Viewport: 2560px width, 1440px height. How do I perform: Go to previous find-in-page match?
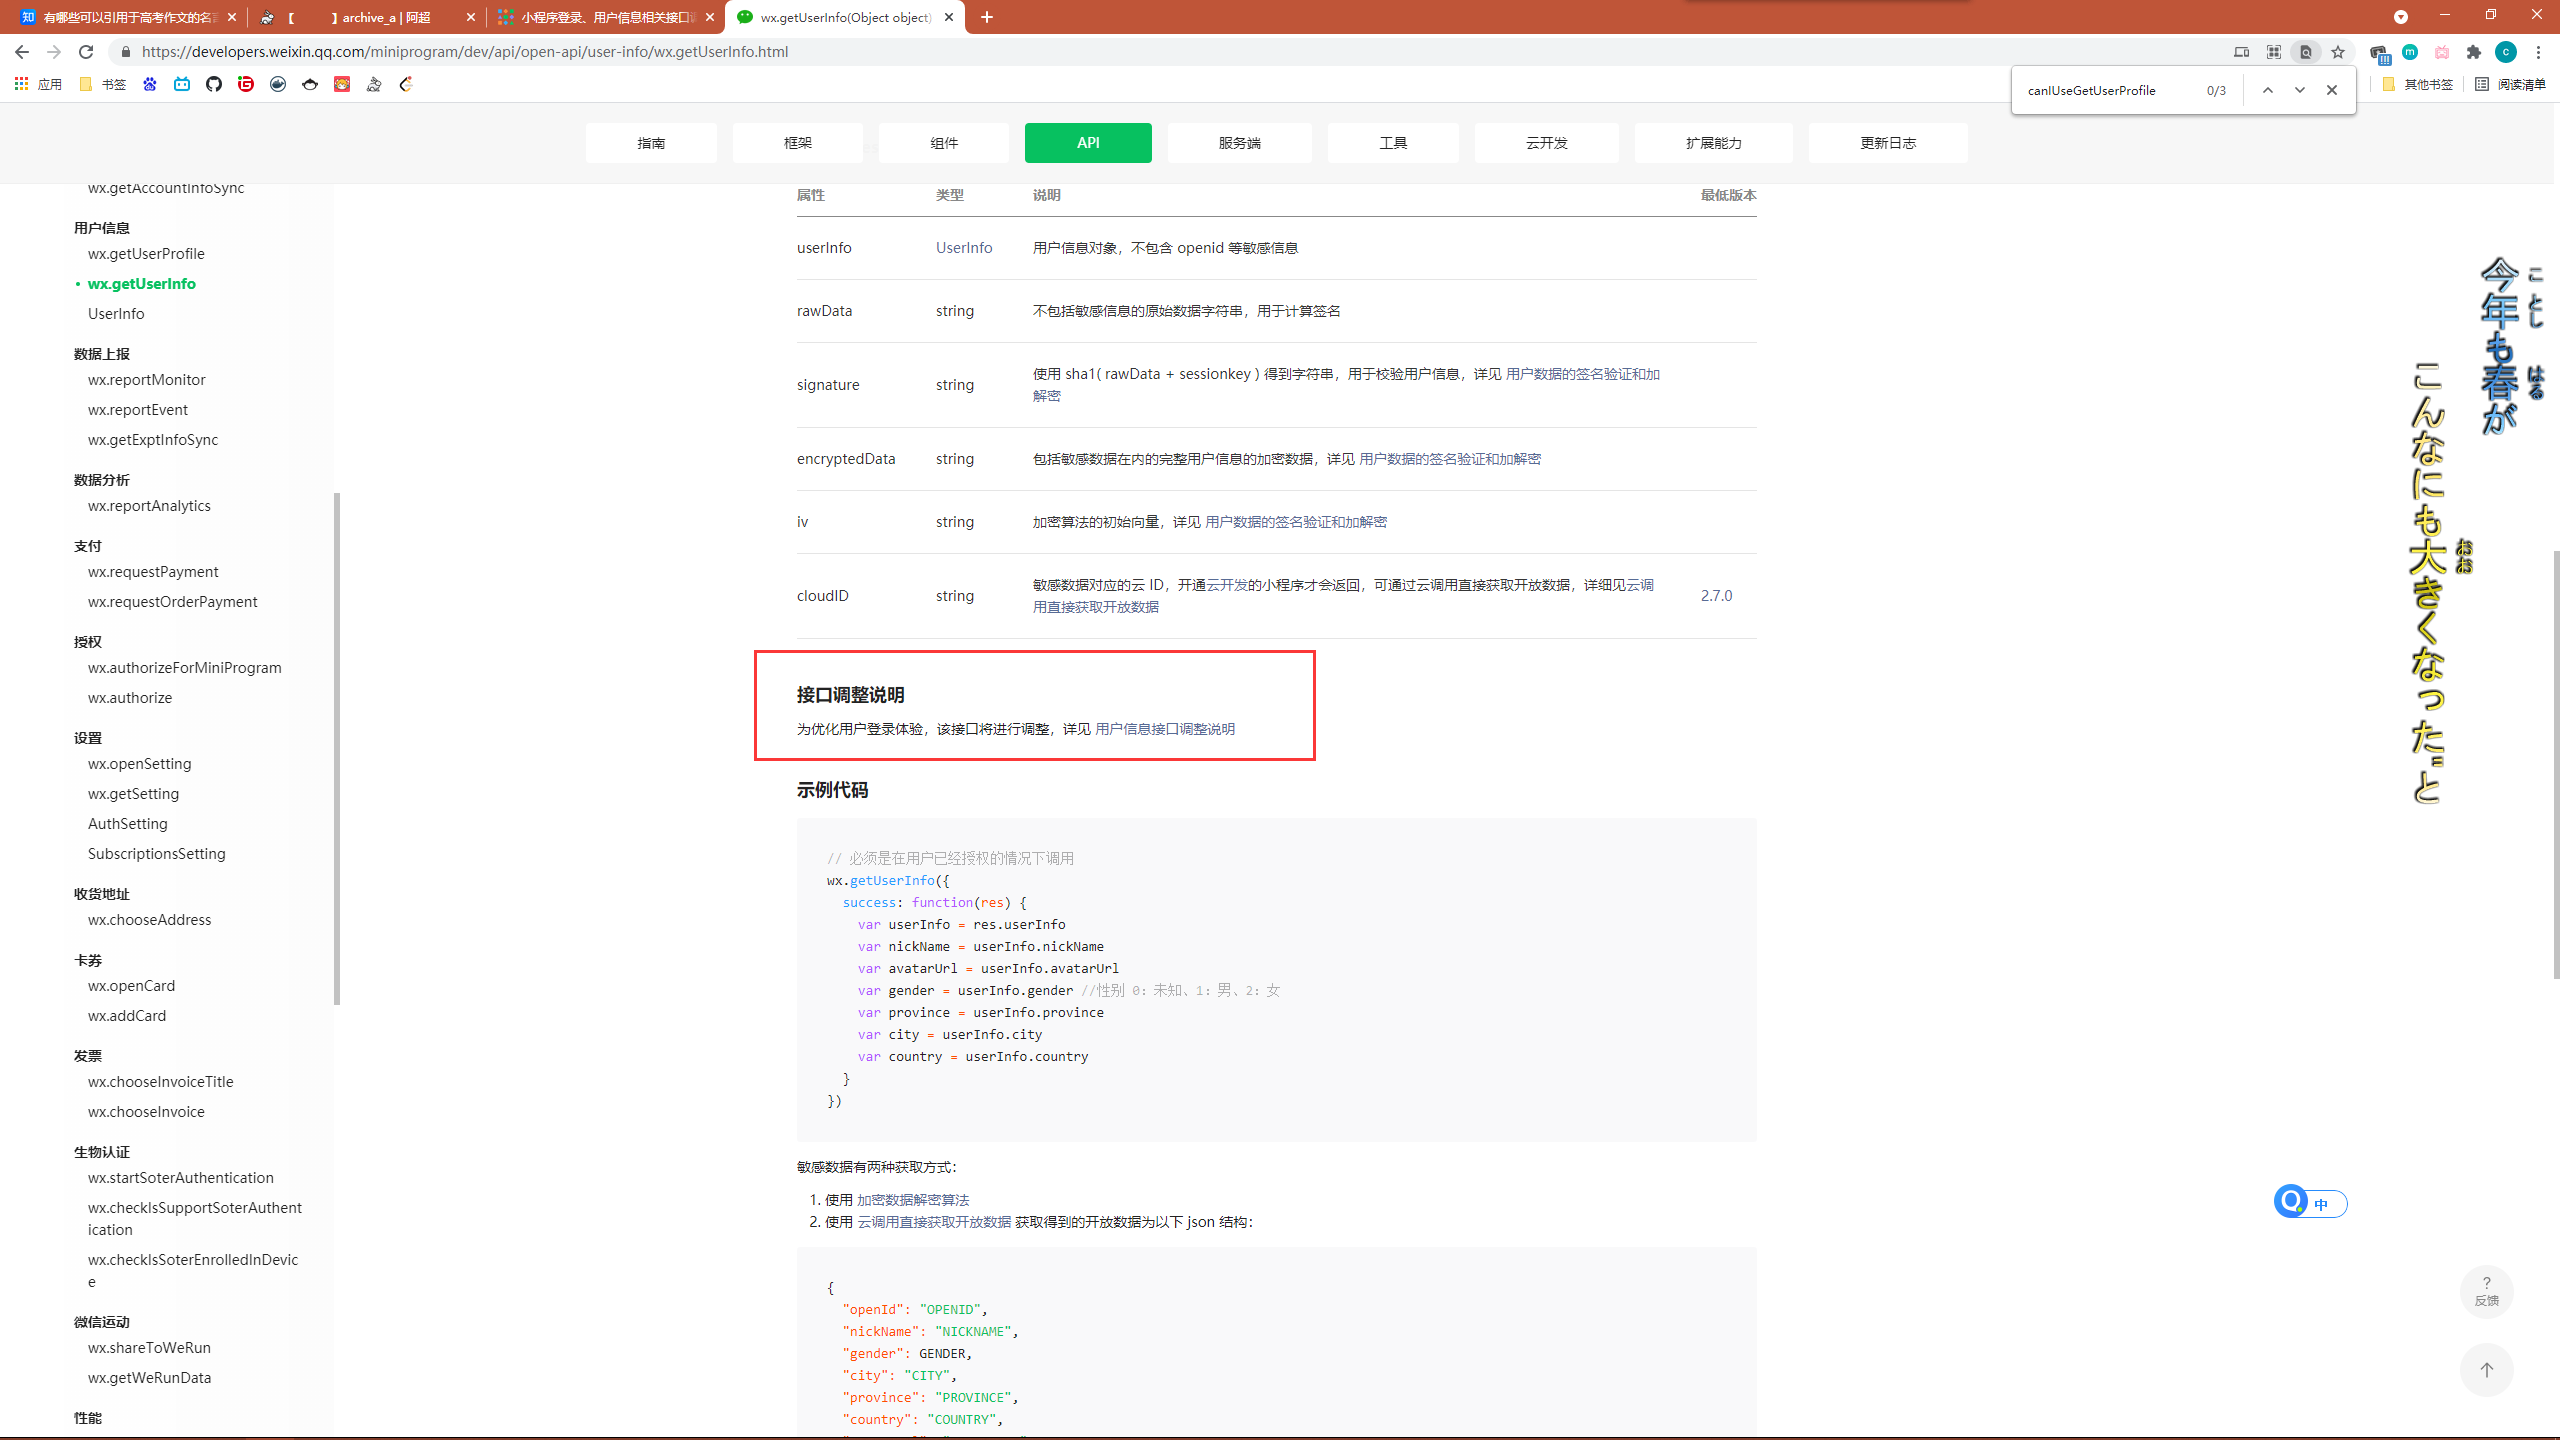pyautogui.click(x=2268, y=90)
